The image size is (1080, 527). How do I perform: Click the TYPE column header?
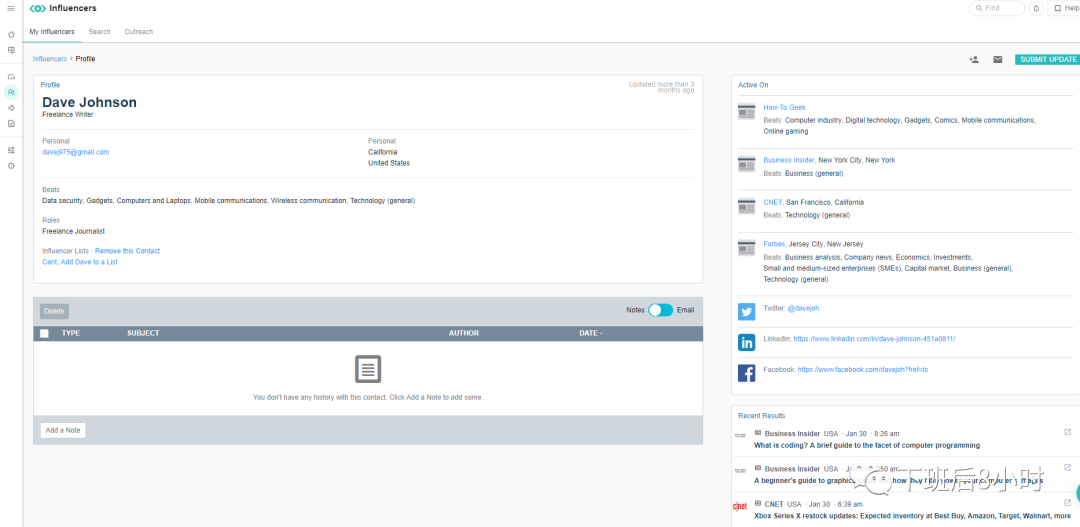point(71,333)
